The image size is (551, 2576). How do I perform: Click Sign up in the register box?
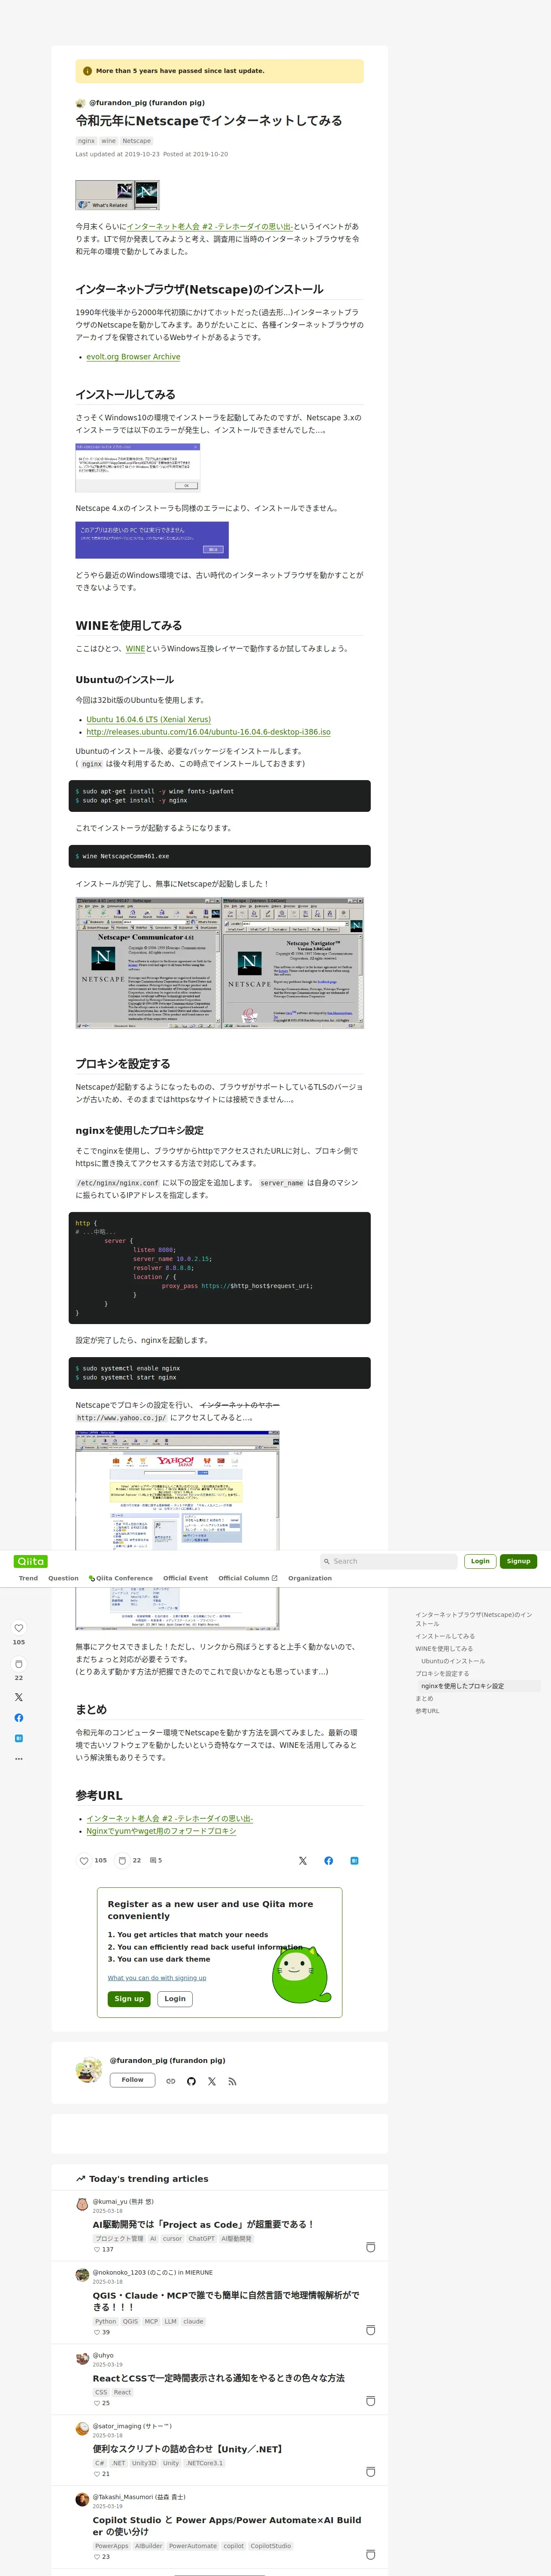click(x=129, y=1999)
